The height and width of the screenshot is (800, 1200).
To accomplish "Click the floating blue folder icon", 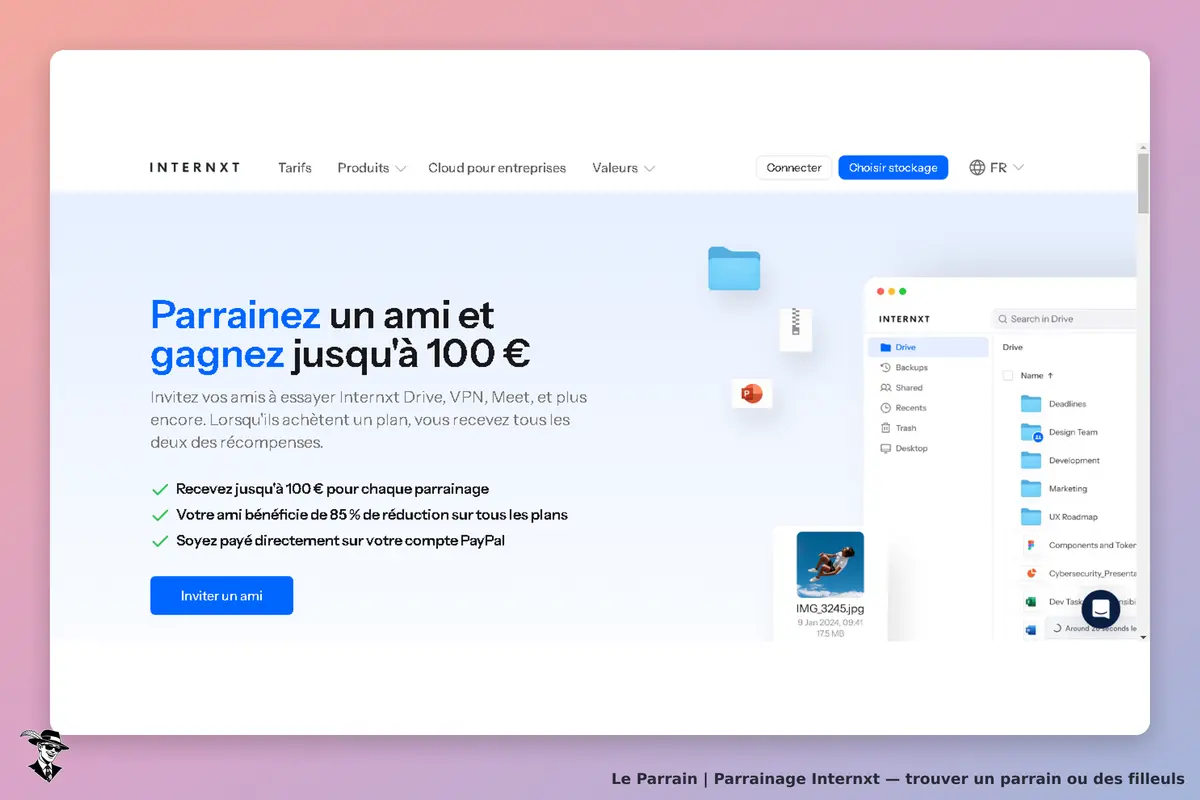I will [x=734, y=268].
